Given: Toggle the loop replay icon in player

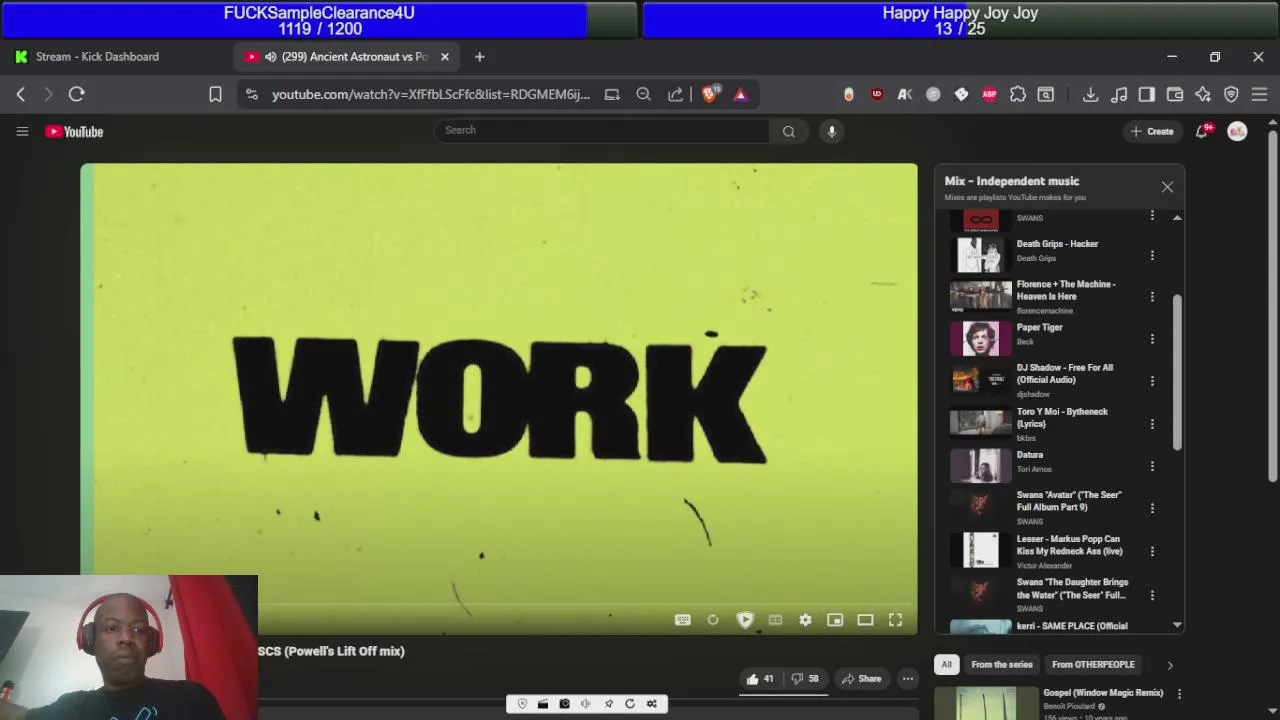Looking at the screenshot, I should point(713,620).
